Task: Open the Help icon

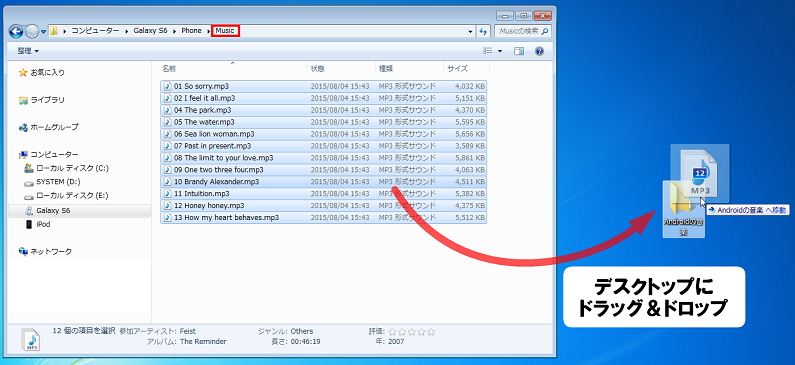Action: (539, 51)
